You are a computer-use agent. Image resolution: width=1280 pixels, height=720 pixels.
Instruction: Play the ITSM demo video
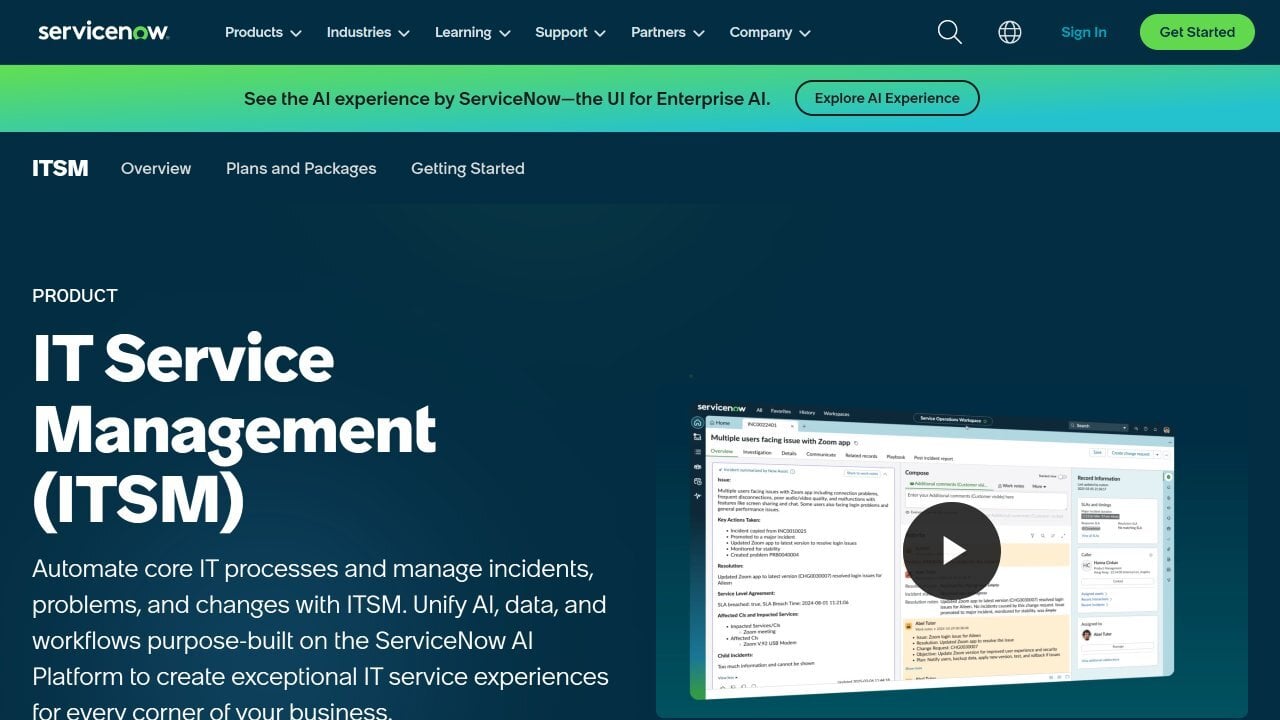click(952, 550)
